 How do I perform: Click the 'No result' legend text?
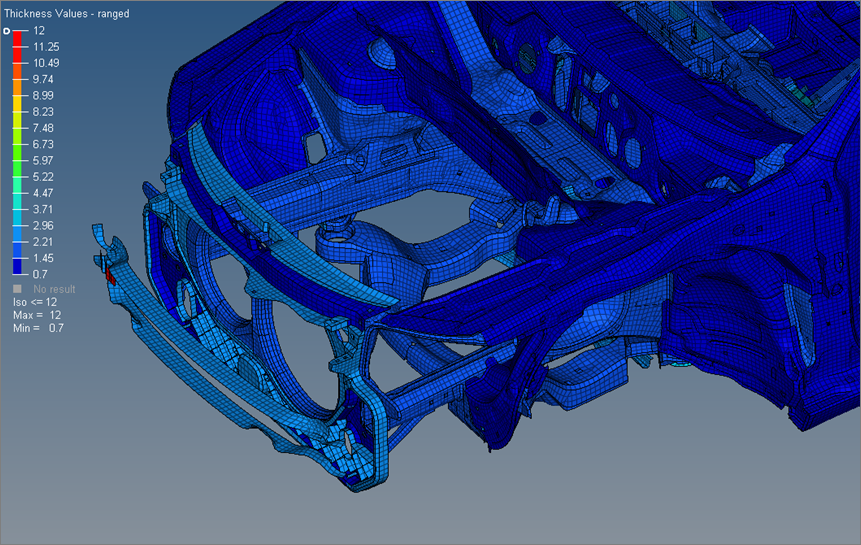(x=54, y=289)
